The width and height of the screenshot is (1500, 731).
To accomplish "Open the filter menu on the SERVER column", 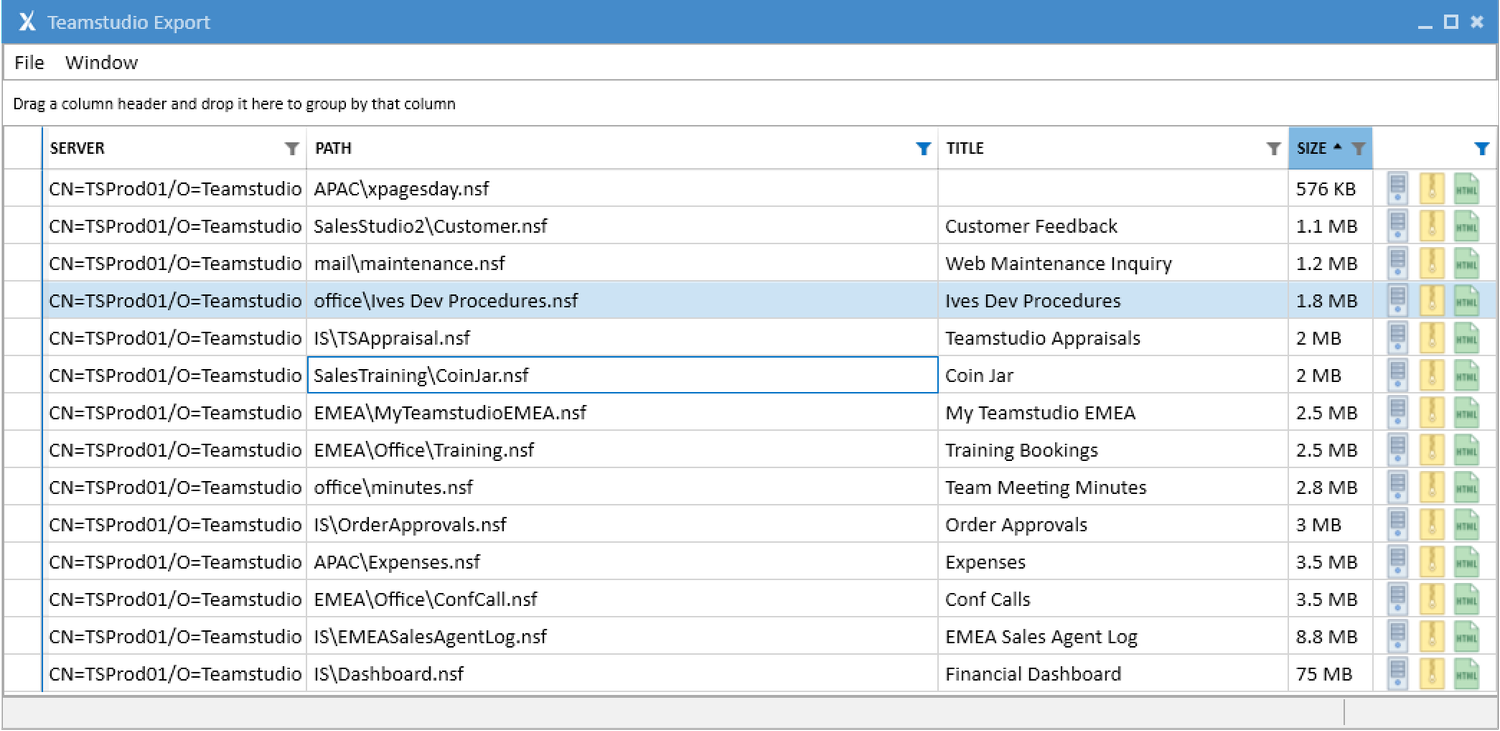I will coord(291,148).
